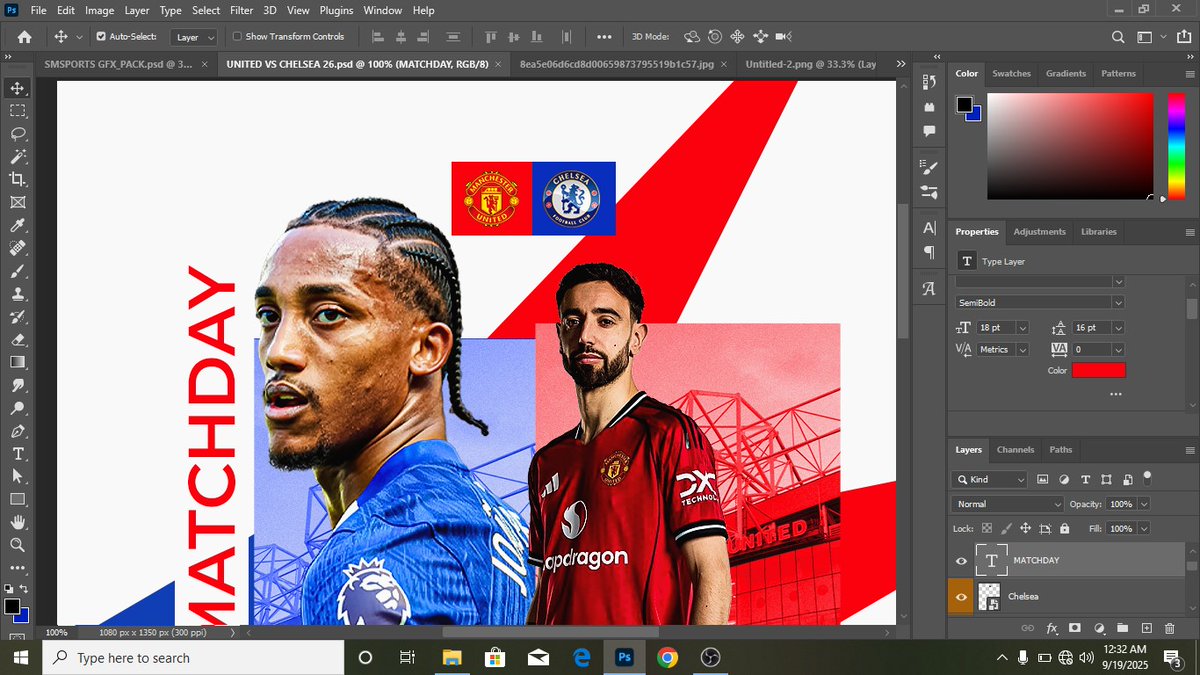Image resolution: width=1200 pixels, height=675 pixels.
Task: Toggle lock image pixels brush icon
Action: click(1006, 528)
